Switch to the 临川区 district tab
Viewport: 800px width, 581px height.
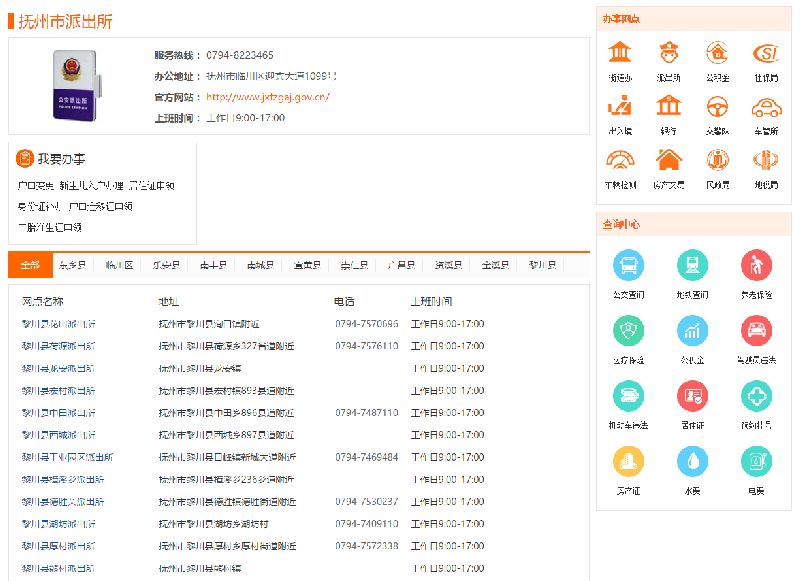[x=119, y=266]
